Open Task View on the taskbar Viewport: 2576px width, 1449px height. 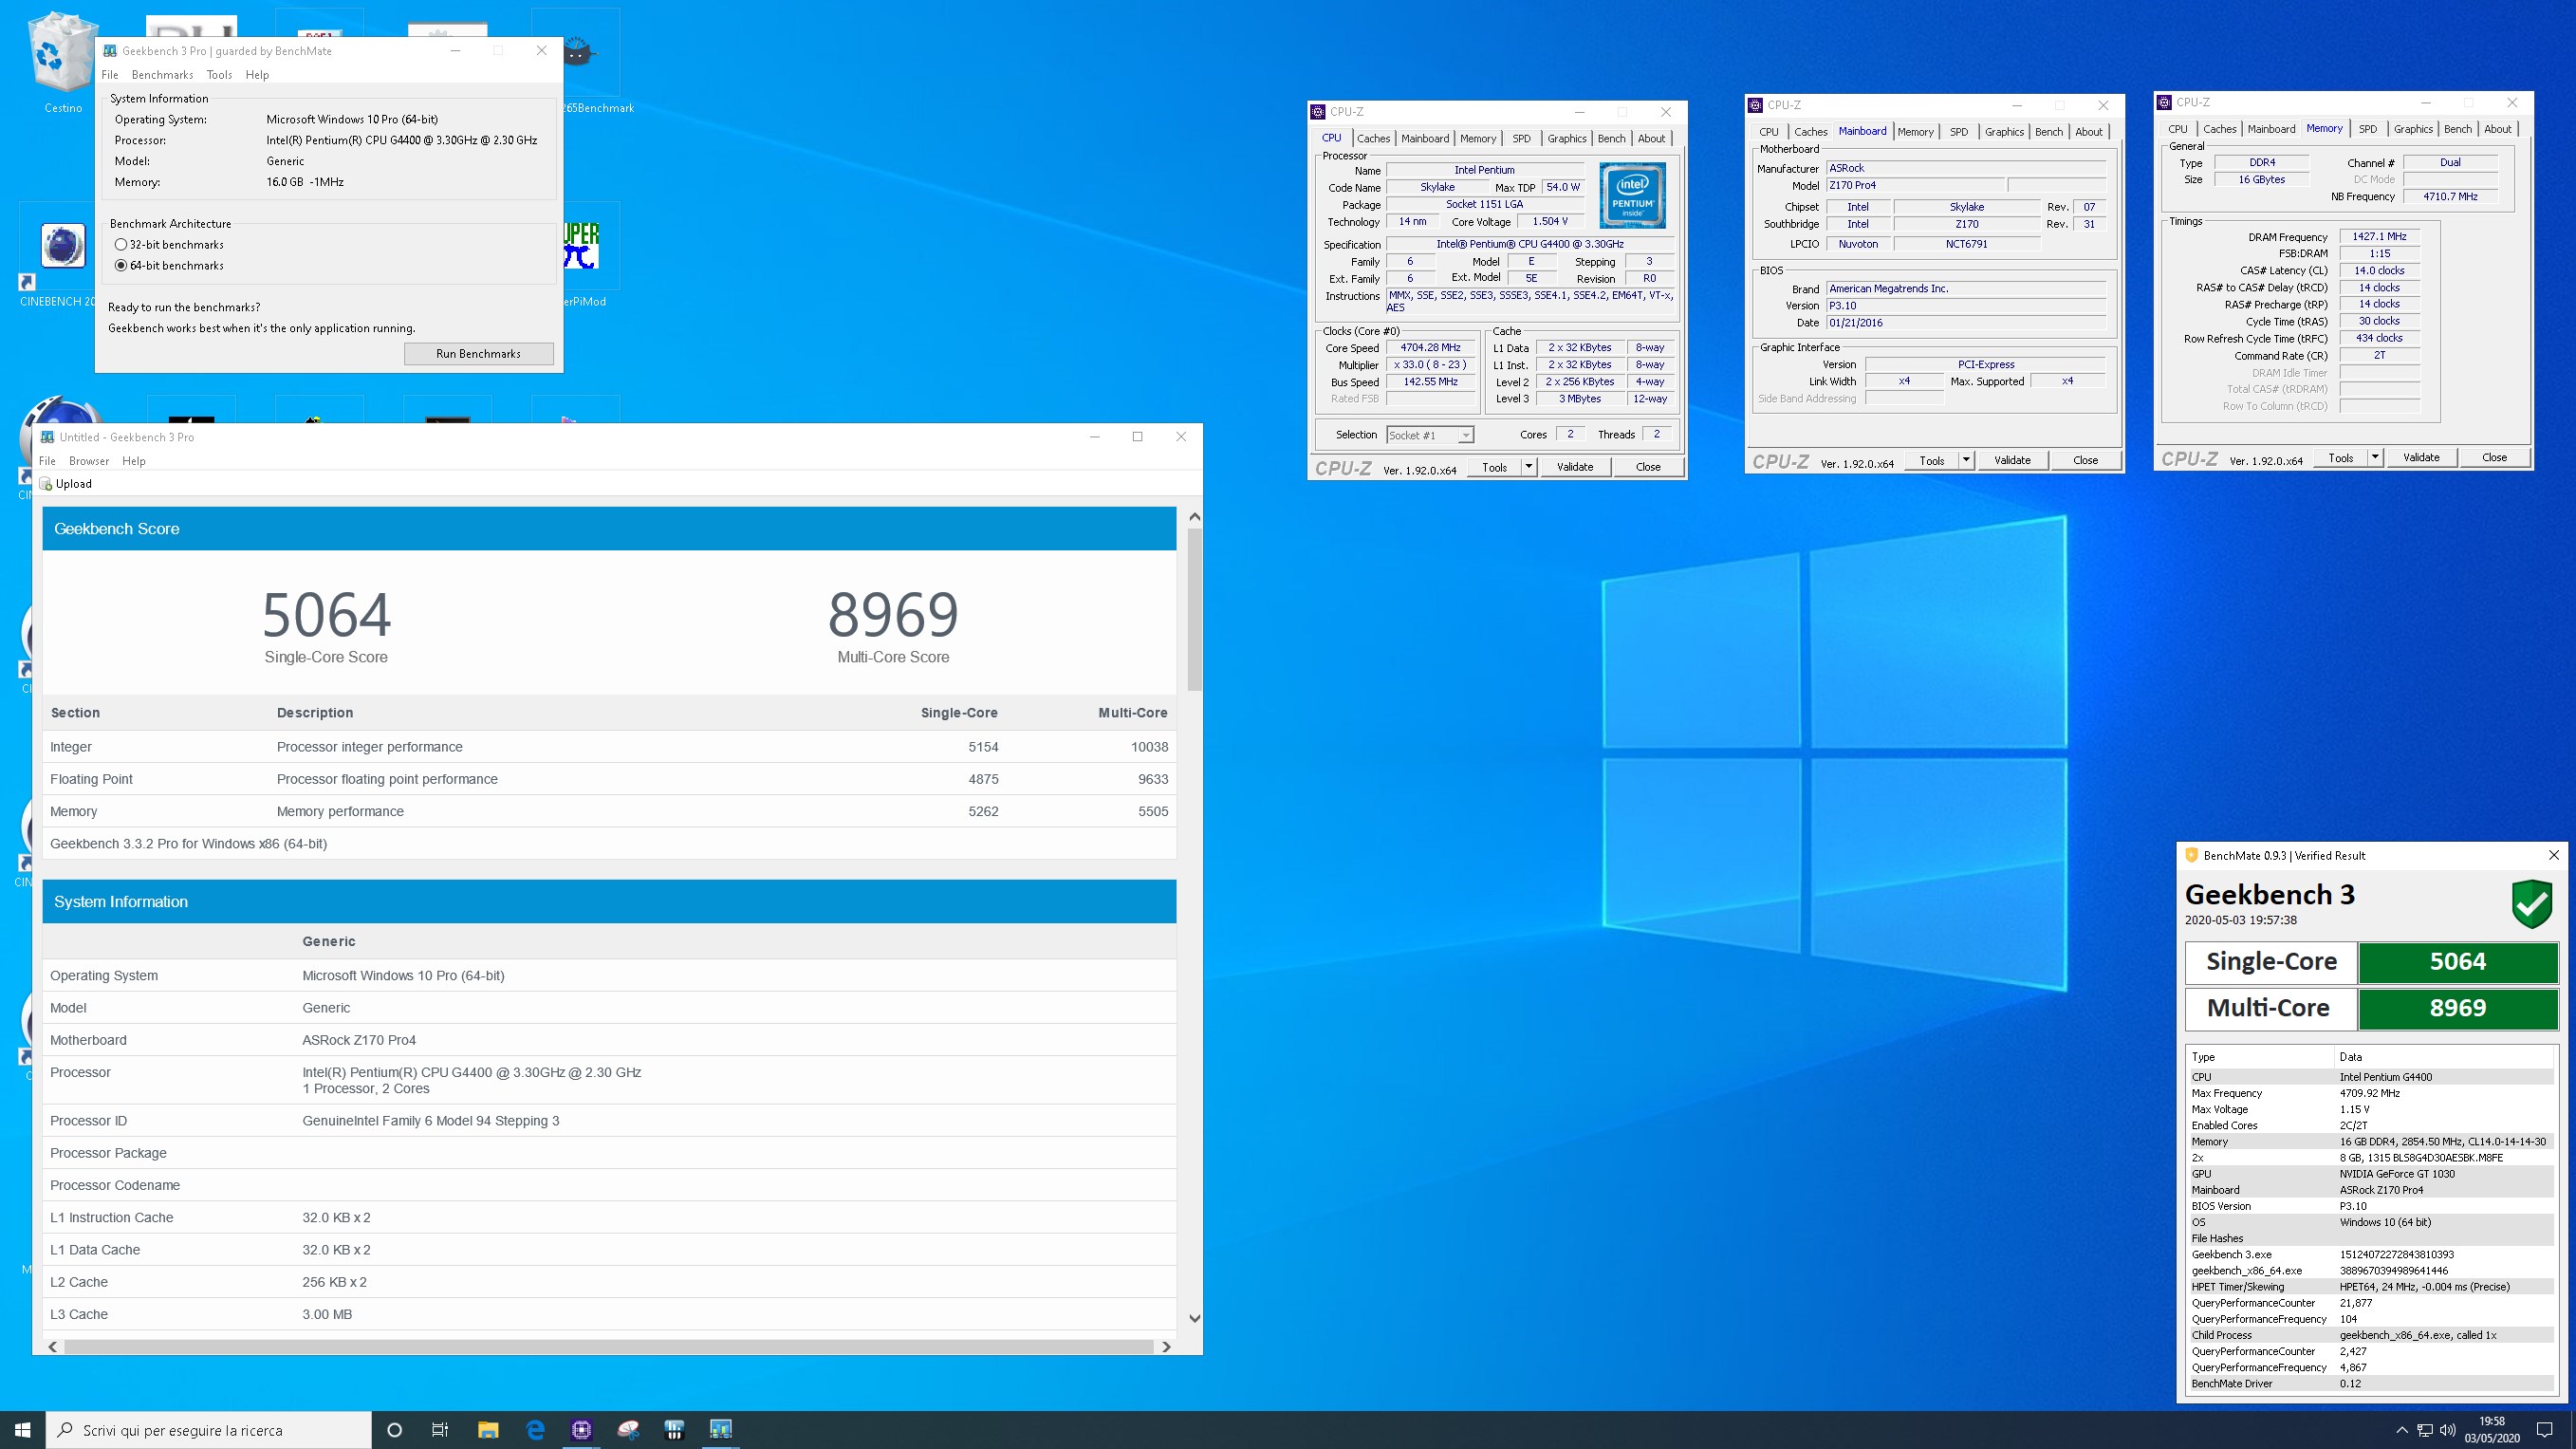[x=440, y=1430]
